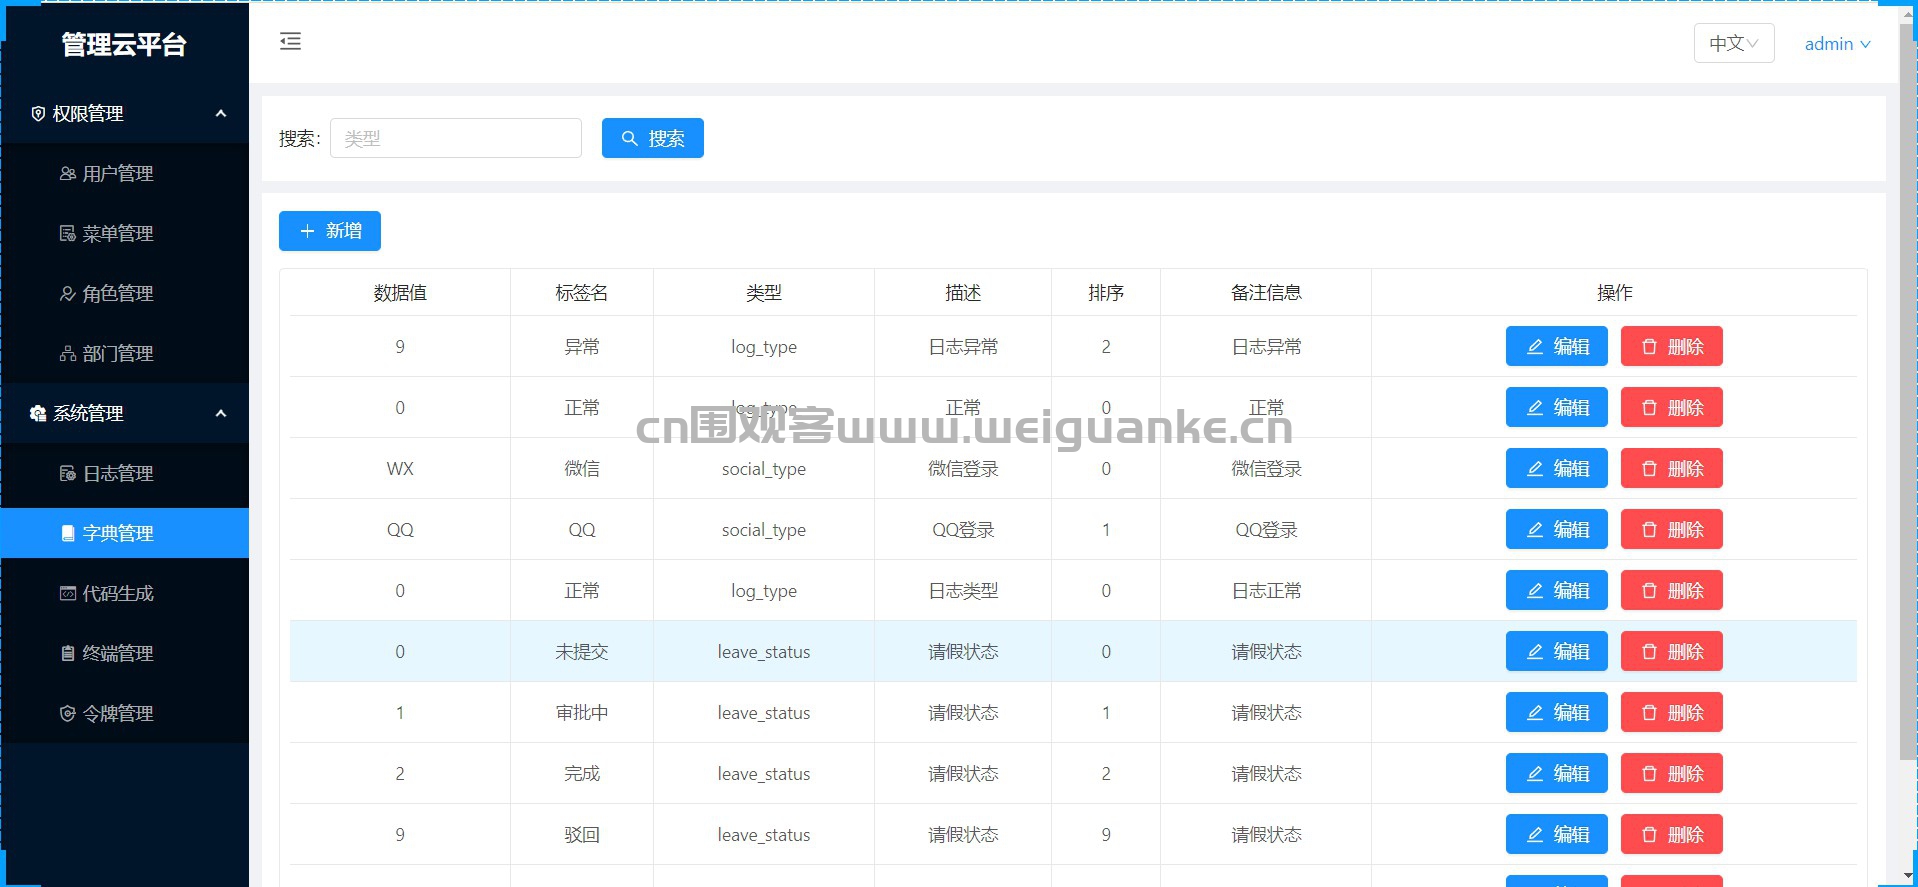Delete the row with 日志类型 description
Image resolution: width=1918 pixels, height=887 pixels.
pos(1671,590)
